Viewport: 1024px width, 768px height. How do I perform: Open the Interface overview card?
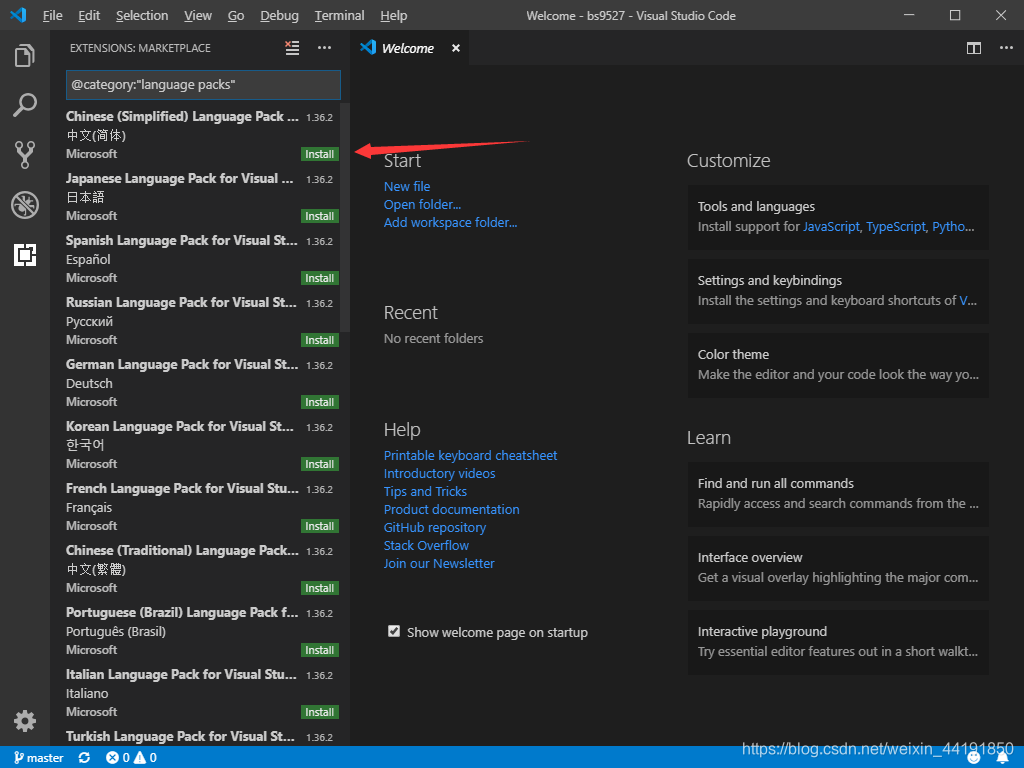(x=838, y=568)
